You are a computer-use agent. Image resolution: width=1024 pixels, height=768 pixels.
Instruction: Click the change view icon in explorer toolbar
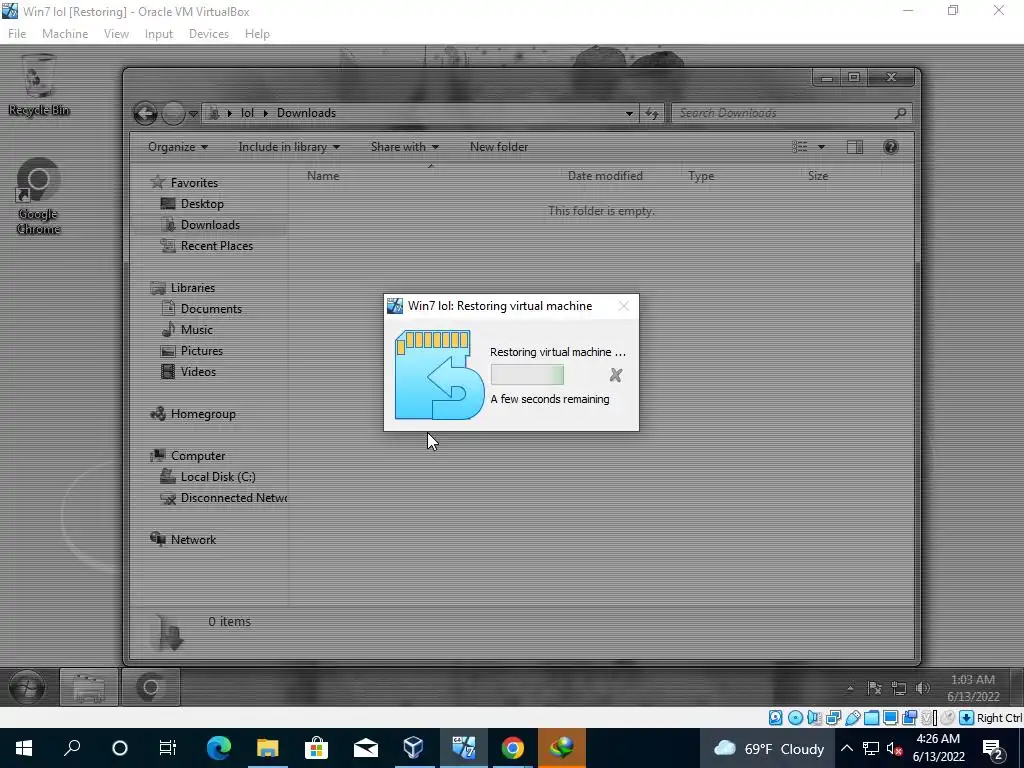point(800,147)
